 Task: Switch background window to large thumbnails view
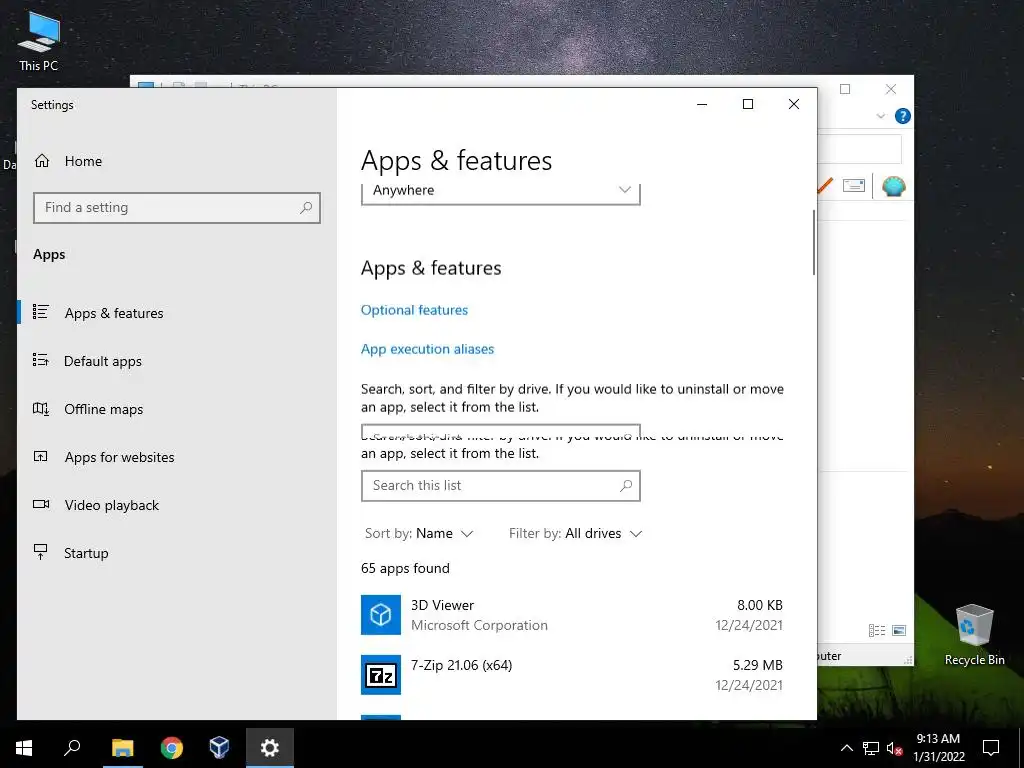coord(899,630)
